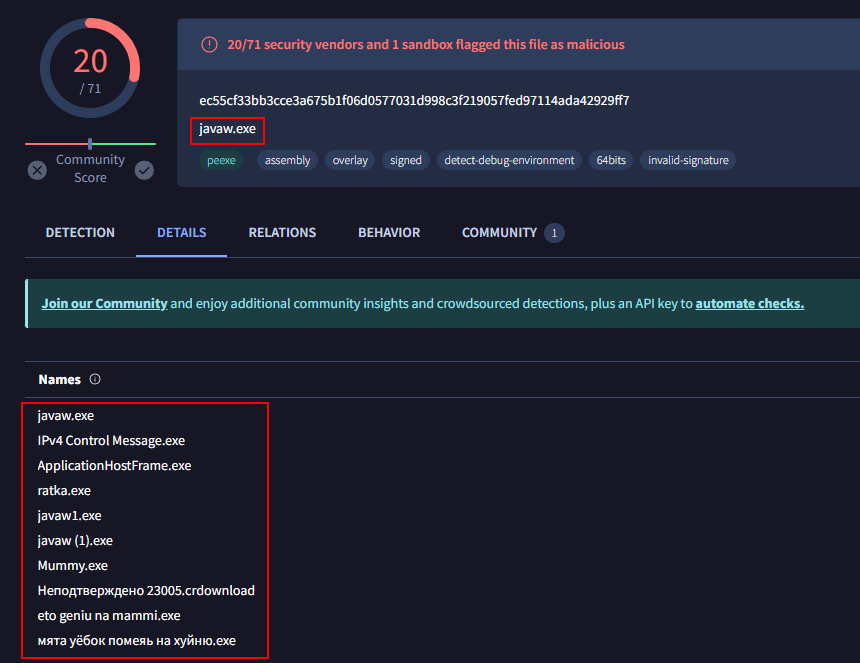This screenshot has width=860, height=663.
Task: Select javaw.exe in Names list
Action: [x=65, y=416]
